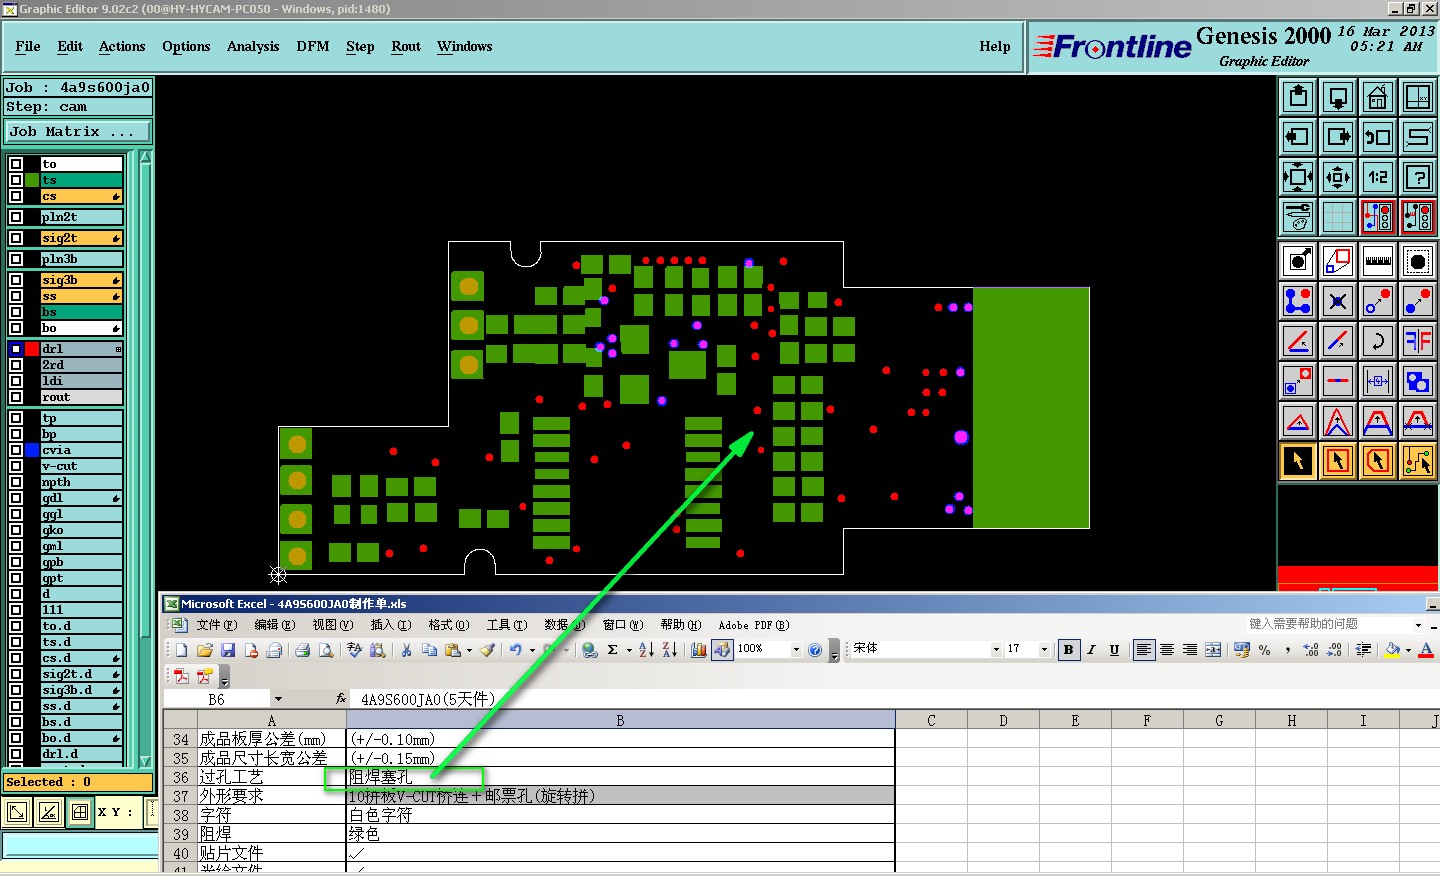1440x876 pixels.
Task: Open Excel AutoSum dropdown arrow
Action: [x=629, y=650]
